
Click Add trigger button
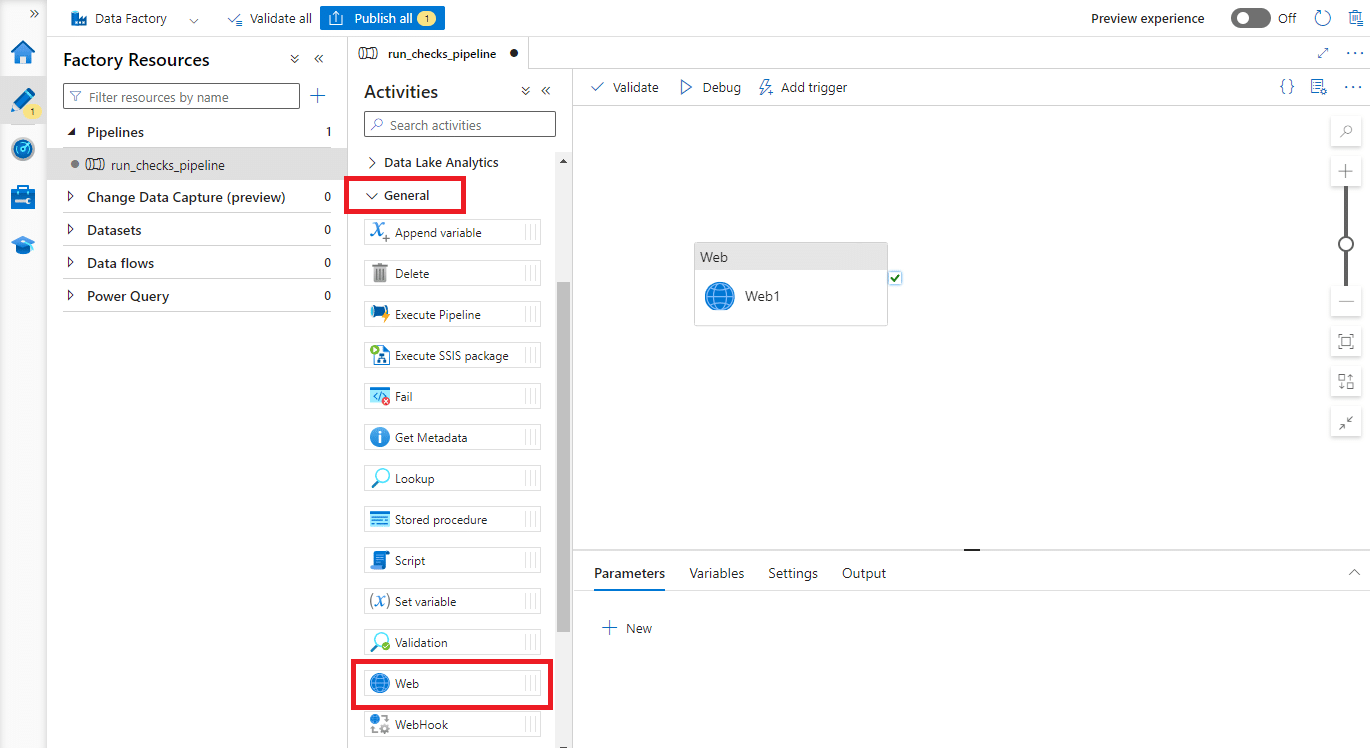pyautogui.click(x=803, y=87)
